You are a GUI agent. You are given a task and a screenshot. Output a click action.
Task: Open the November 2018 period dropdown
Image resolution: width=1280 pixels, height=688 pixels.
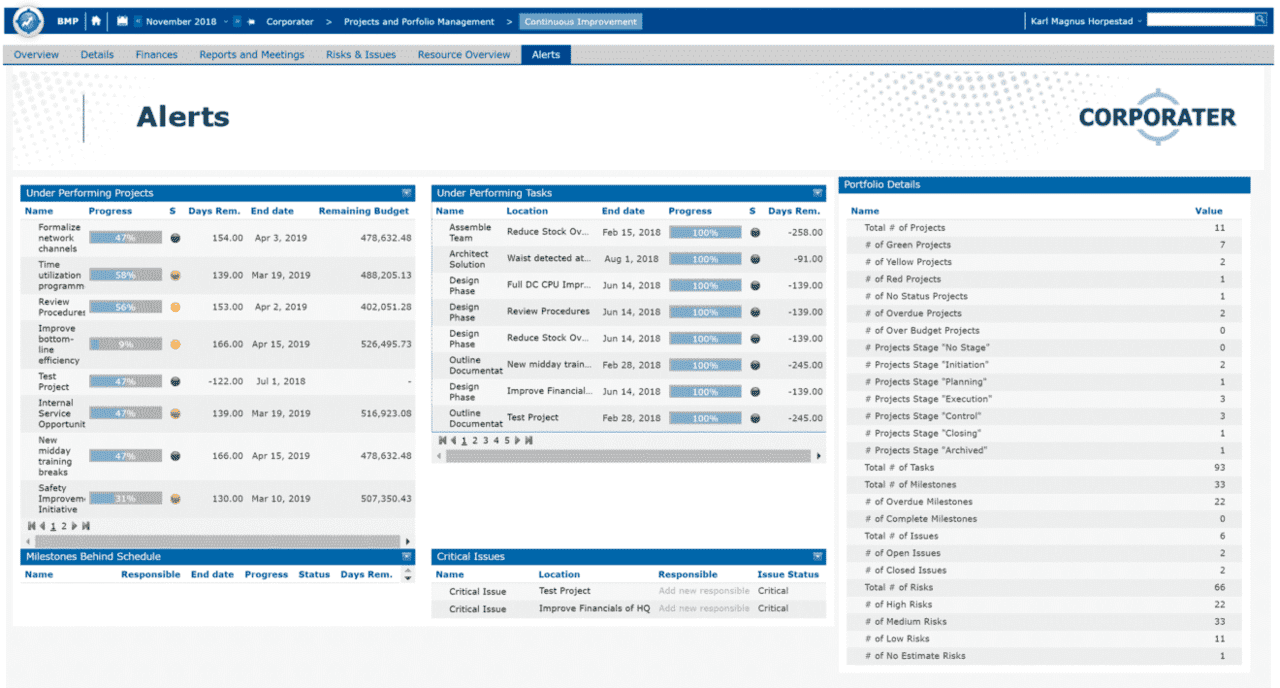(x=225, y=21)
